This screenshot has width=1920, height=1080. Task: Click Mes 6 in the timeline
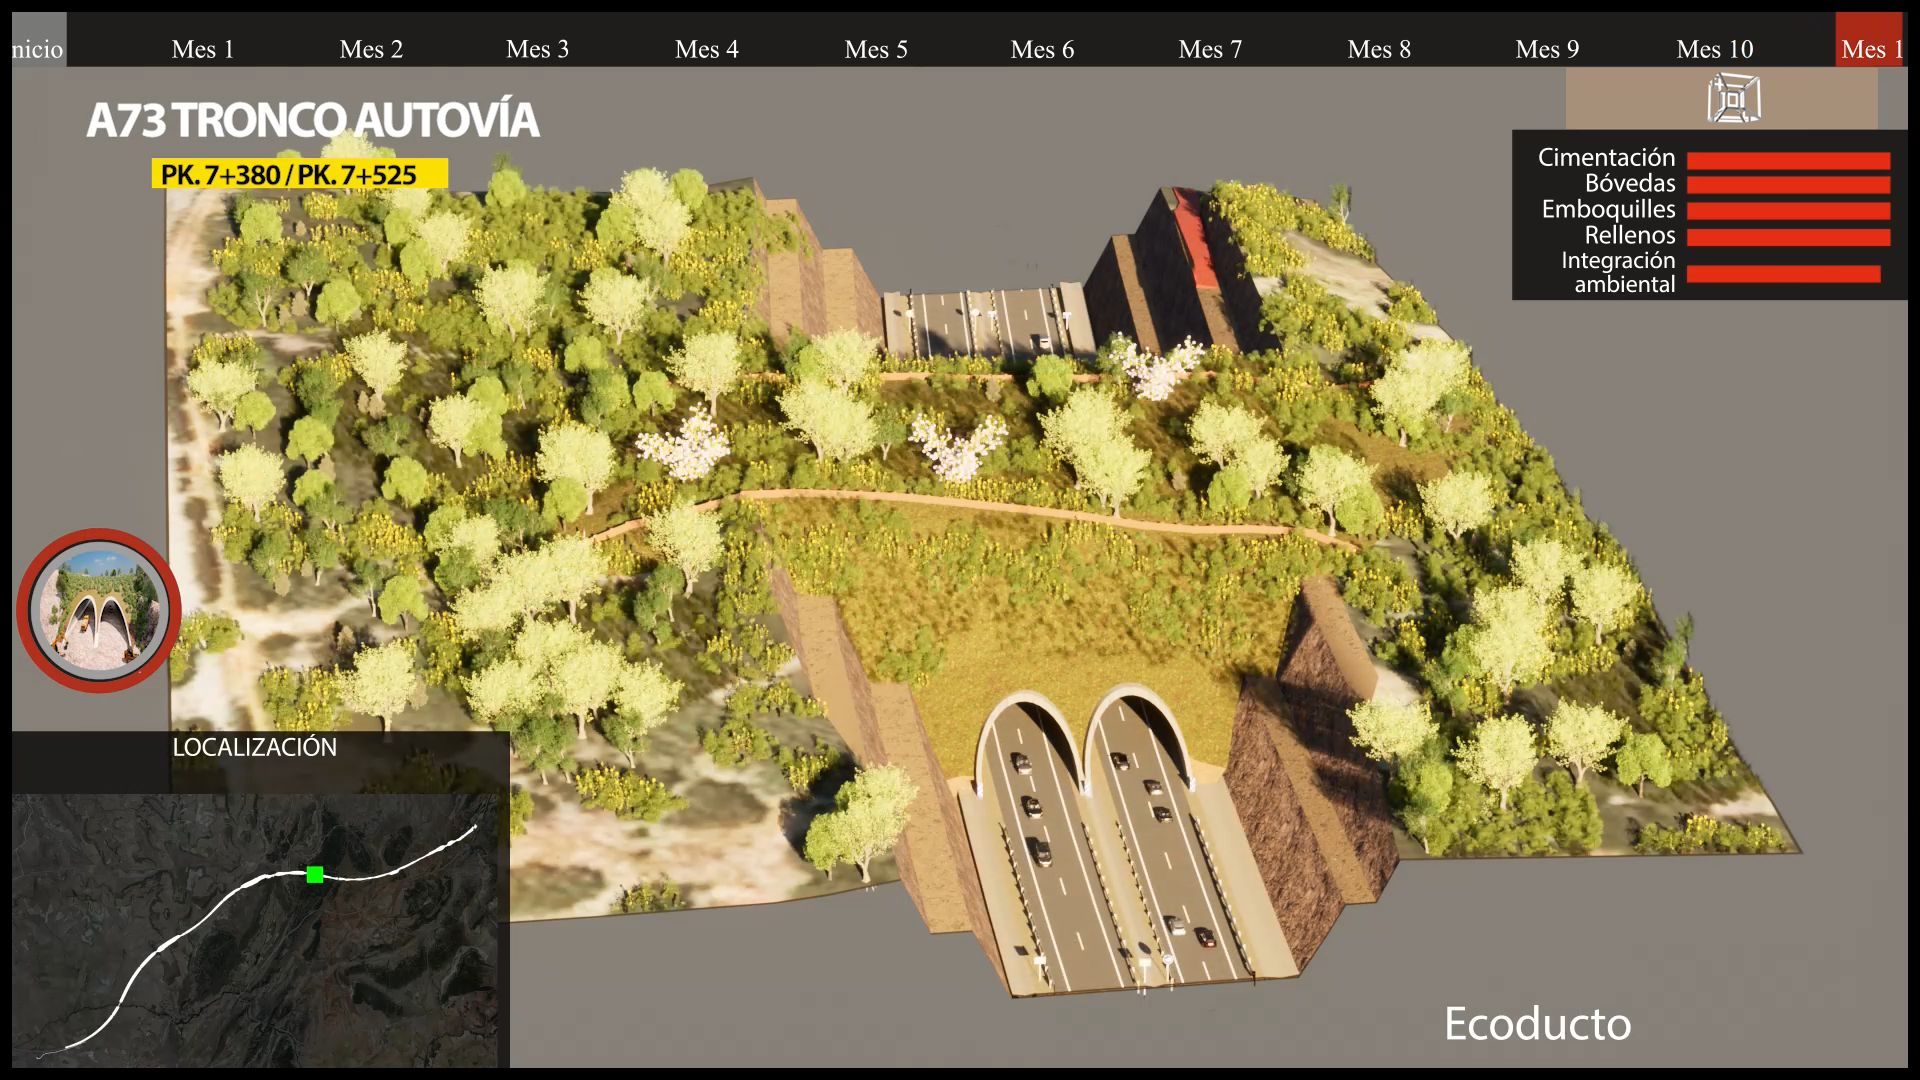(1042, 49)
